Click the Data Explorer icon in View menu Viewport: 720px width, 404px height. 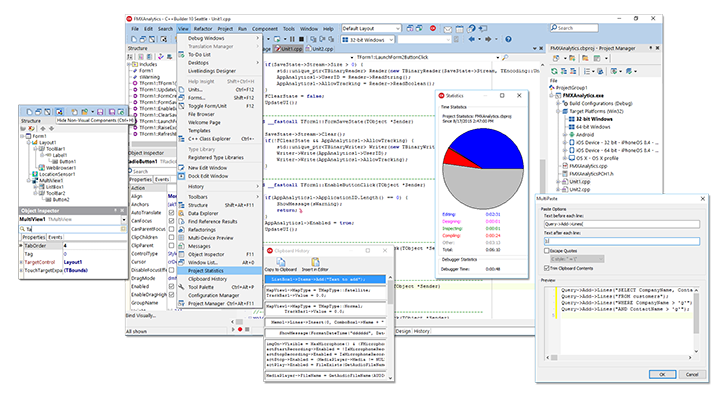coord(181,213)
